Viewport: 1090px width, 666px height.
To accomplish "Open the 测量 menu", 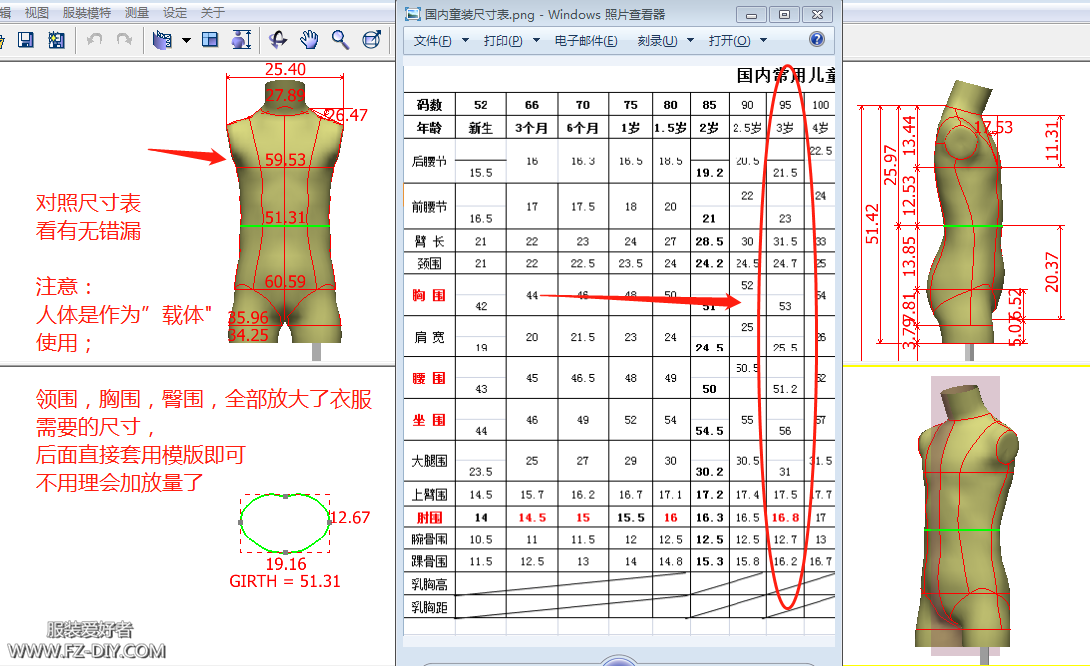I will click(137, 13).
